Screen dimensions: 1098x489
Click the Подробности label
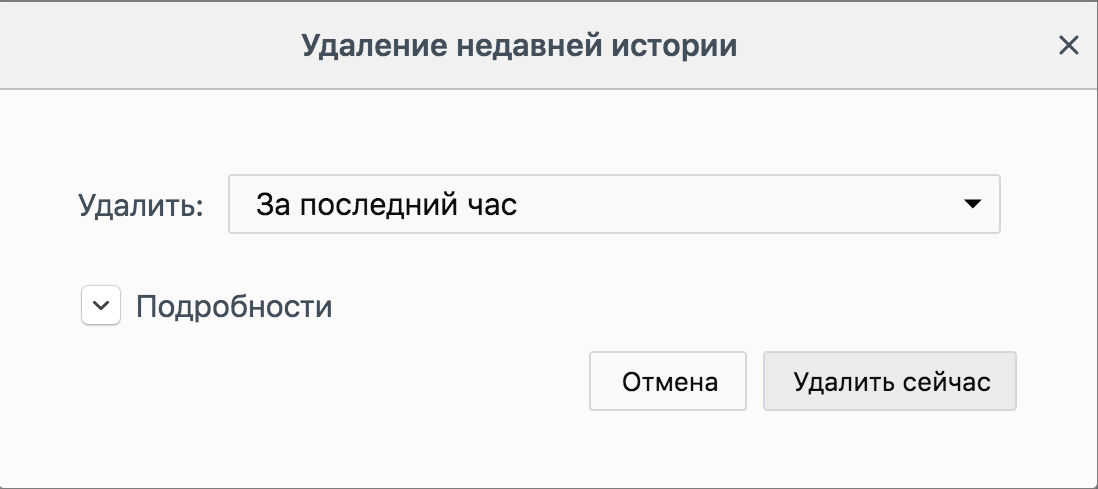point(234,307)
